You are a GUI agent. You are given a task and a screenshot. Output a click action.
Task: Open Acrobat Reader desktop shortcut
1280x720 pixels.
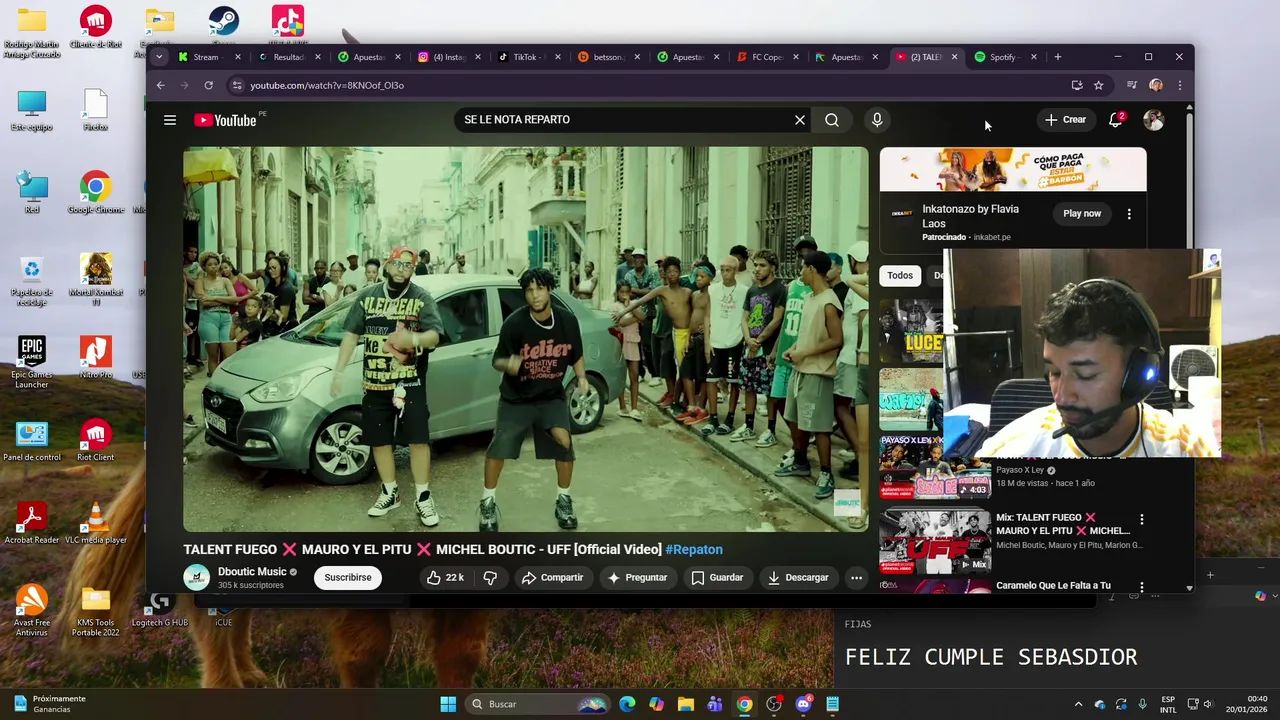(32, 523)
